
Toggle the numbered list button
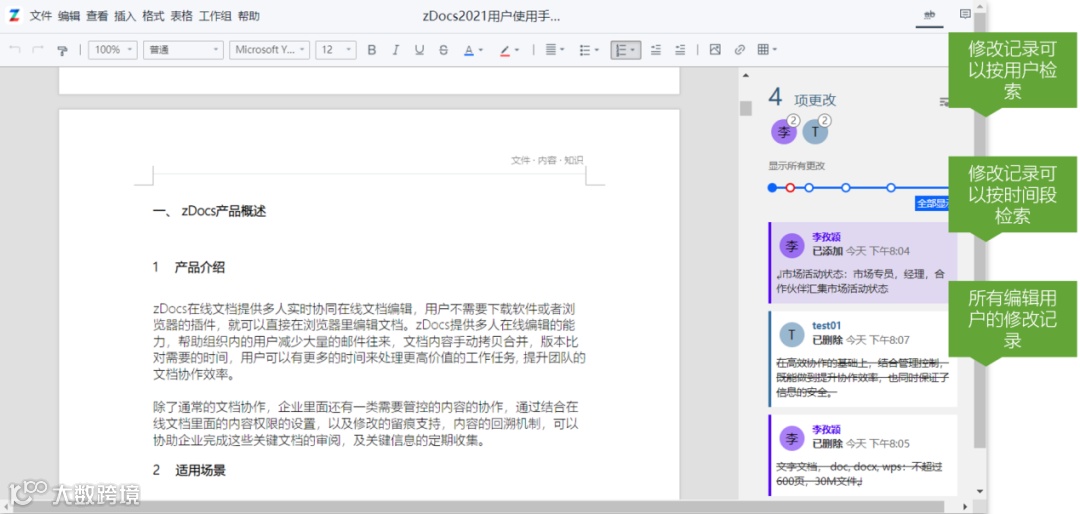[625, 50]
